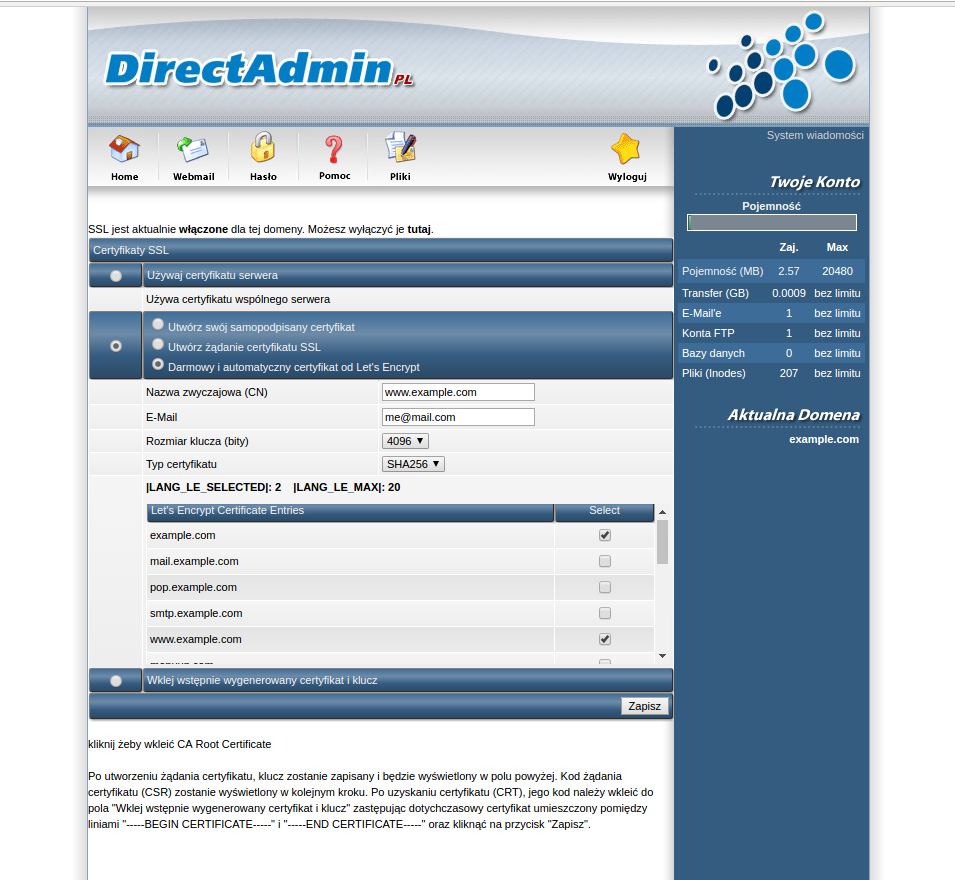Viewport: 955px width, 880px height.
Task: Click the System wiadomości link
Action: point(814,135)
